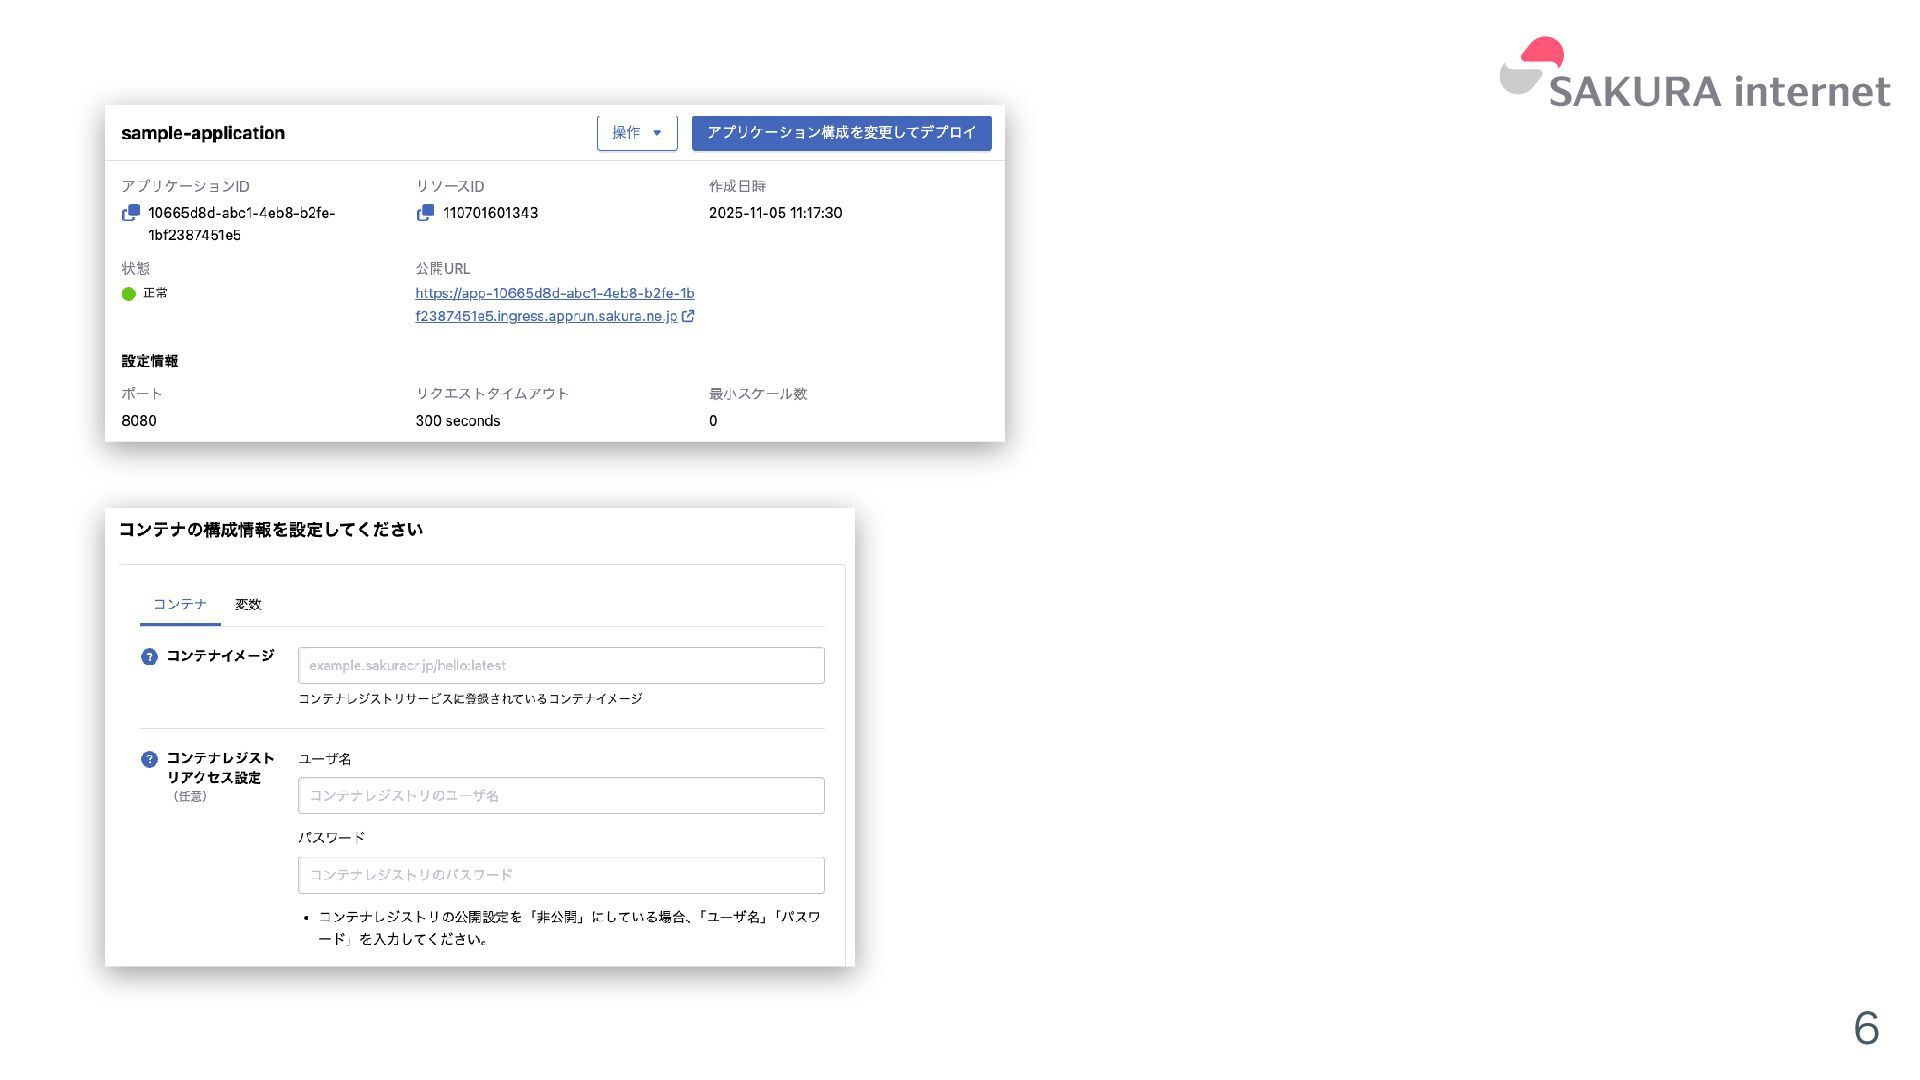Open the public URL apprun.sakura.ne.jp link
Screen dimensions: 1920x1080
click(x=554, y=304)
